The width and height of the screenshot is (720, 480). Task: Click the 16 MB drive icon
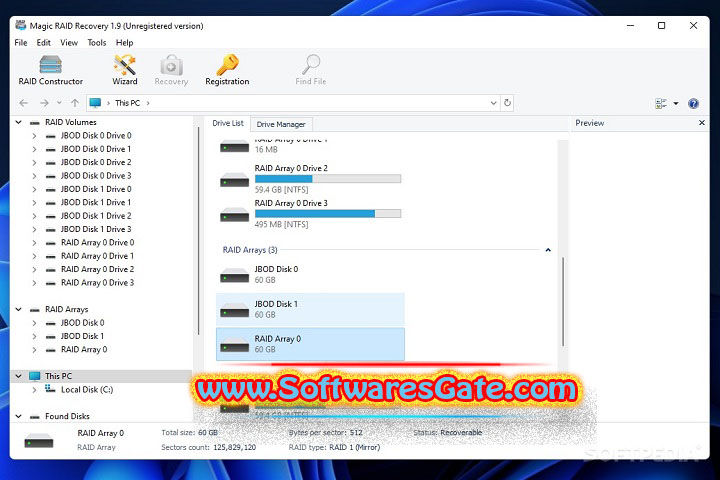click(x=234, y=147)
